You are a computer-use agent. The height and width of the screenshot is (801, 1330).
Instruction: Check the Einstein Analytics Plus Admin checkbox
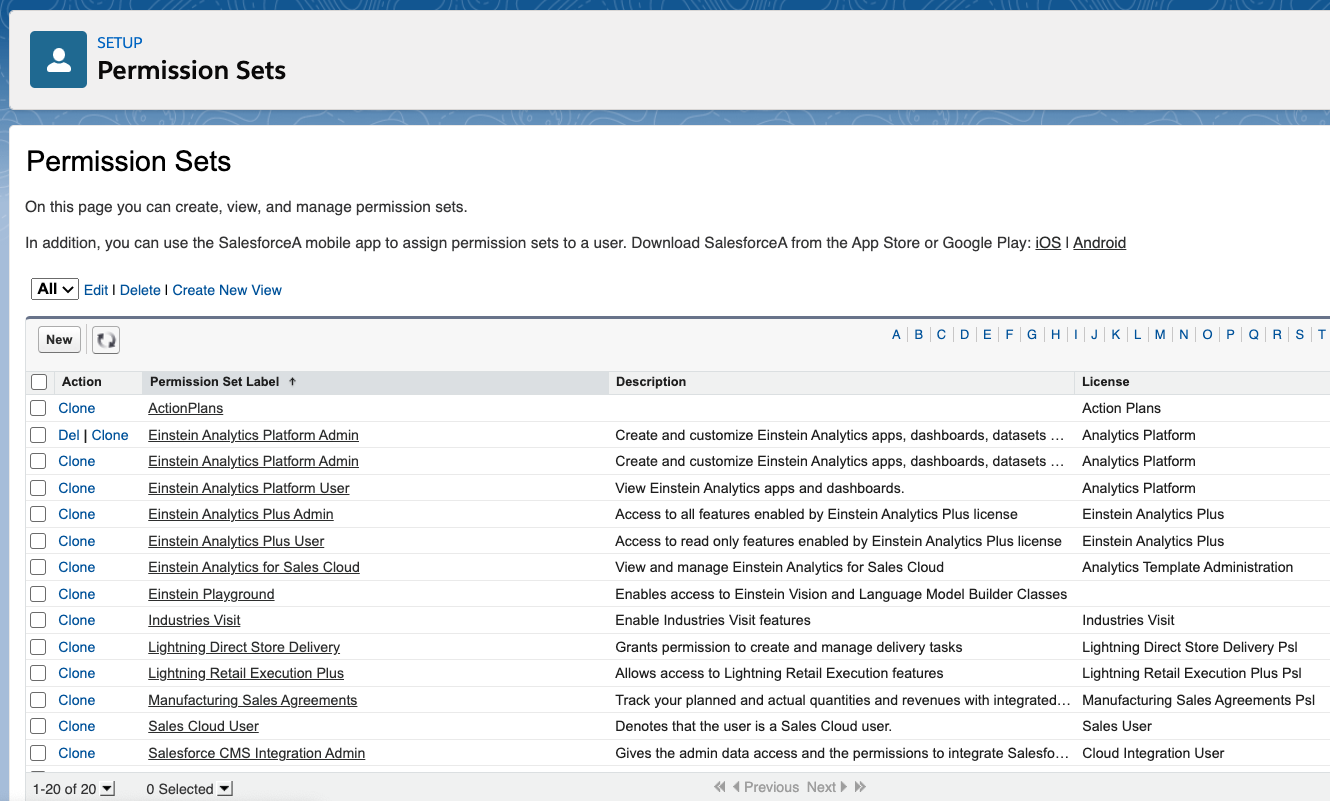pyautogui.click(x=38, y=514)
